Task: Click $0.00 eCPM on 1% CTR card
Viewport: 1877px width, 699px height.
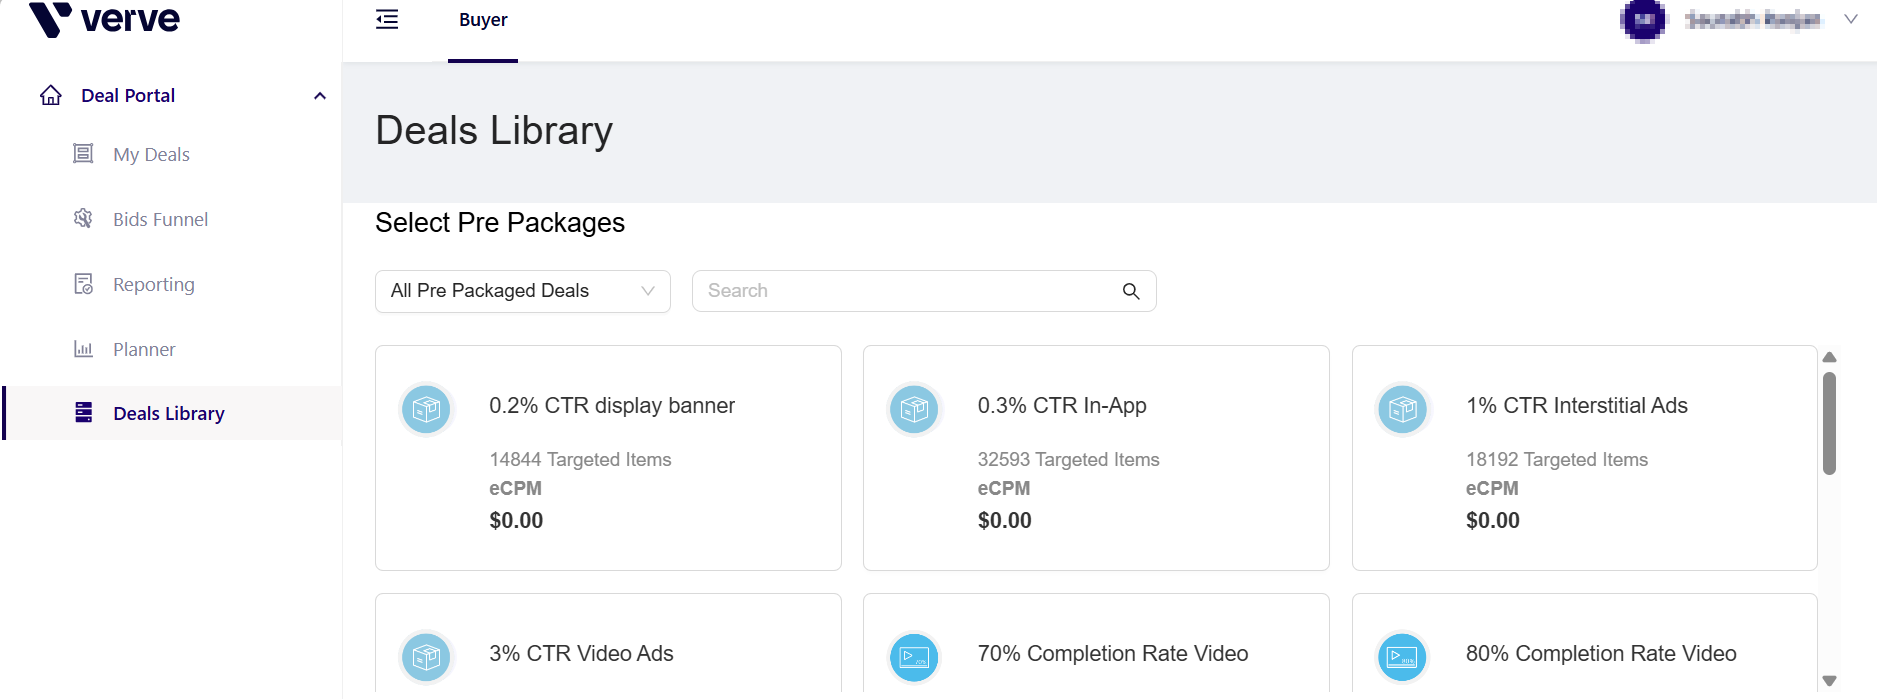Action: (x=1493, y=520)
